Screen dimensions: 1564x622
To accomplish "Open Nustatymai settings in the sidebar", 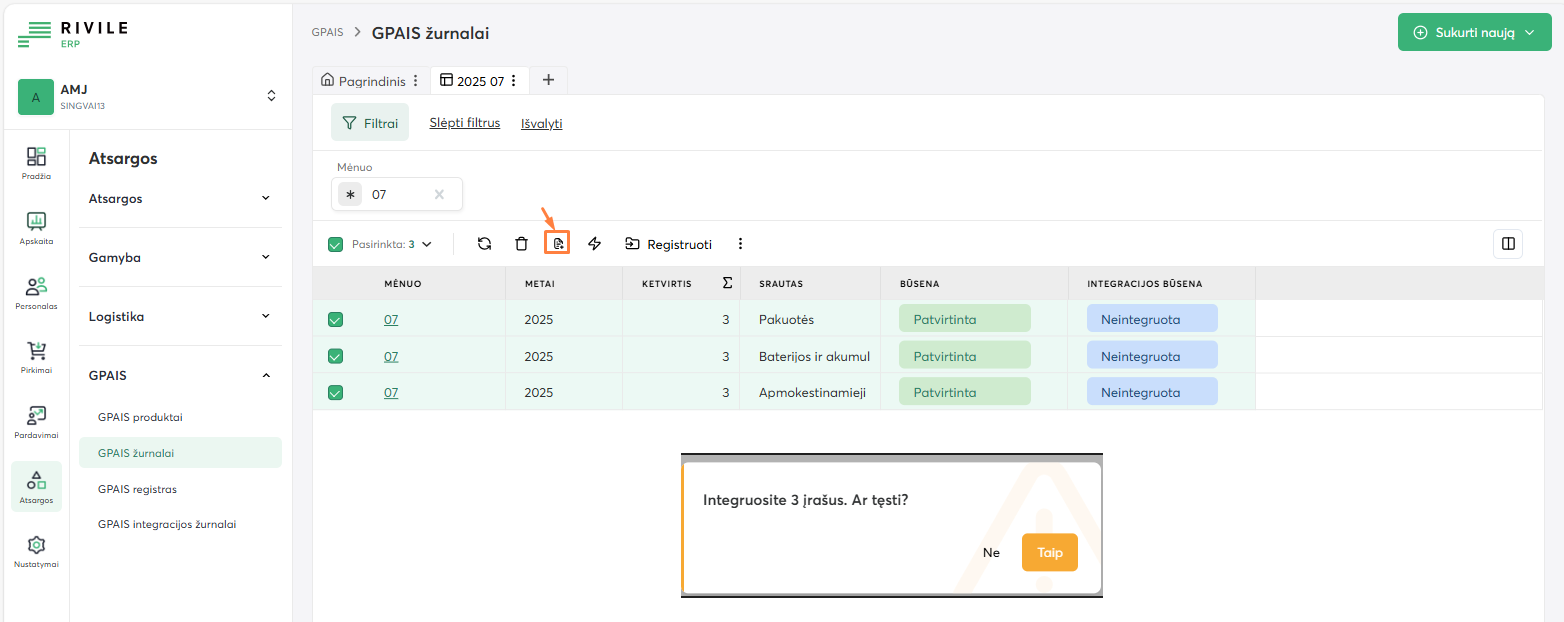I will point(36,550).
